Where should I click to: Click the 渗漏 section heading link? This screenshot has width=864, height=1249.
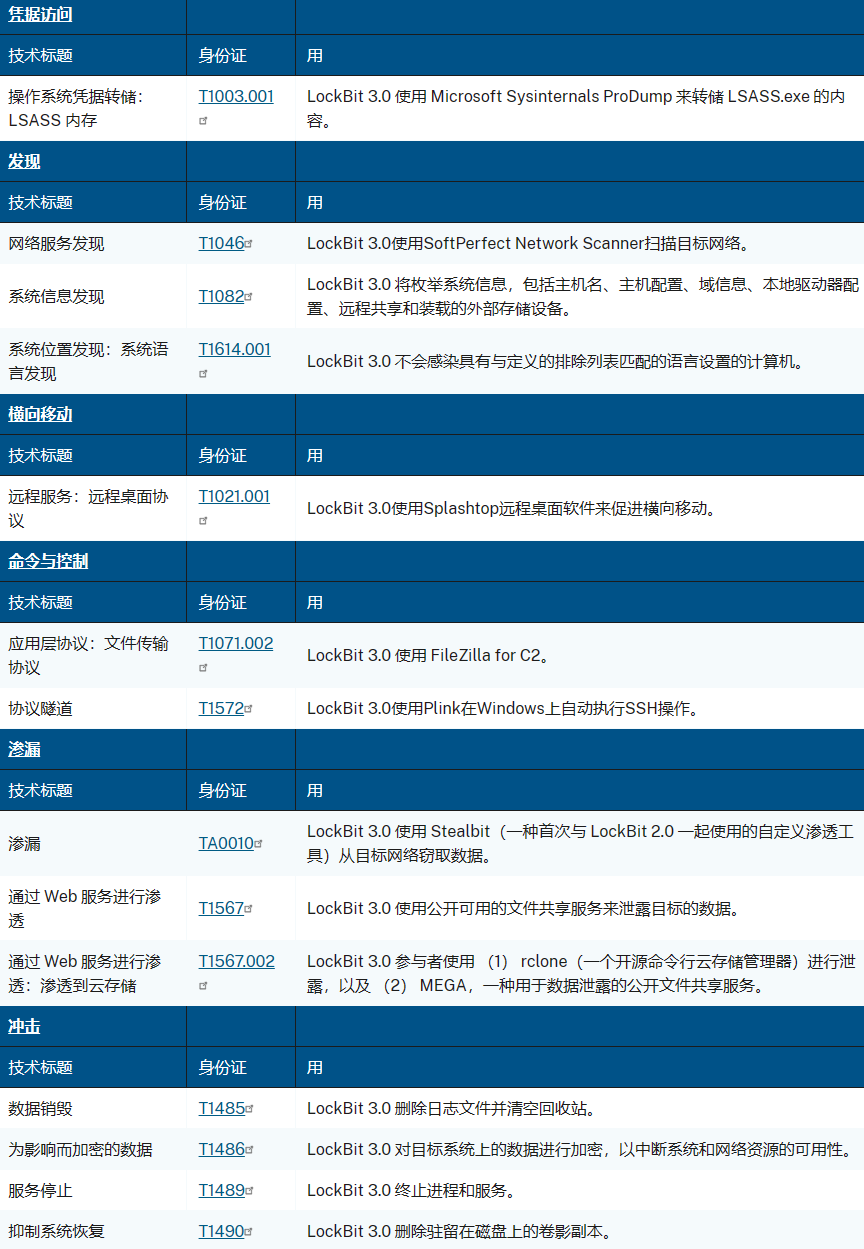point(24,750)
